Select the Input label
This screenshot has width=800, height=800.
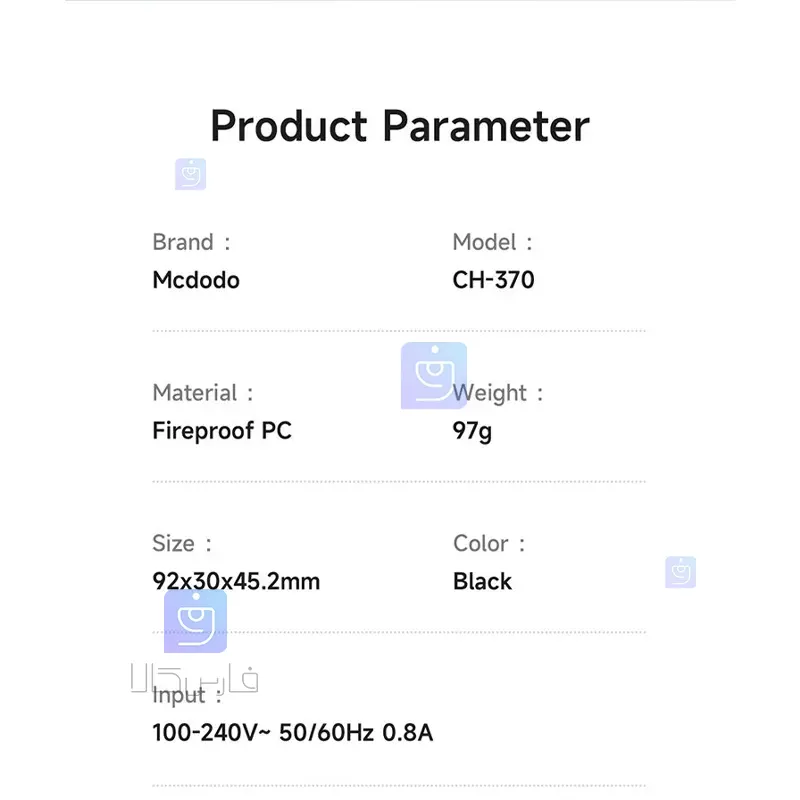tap(180, 696)
